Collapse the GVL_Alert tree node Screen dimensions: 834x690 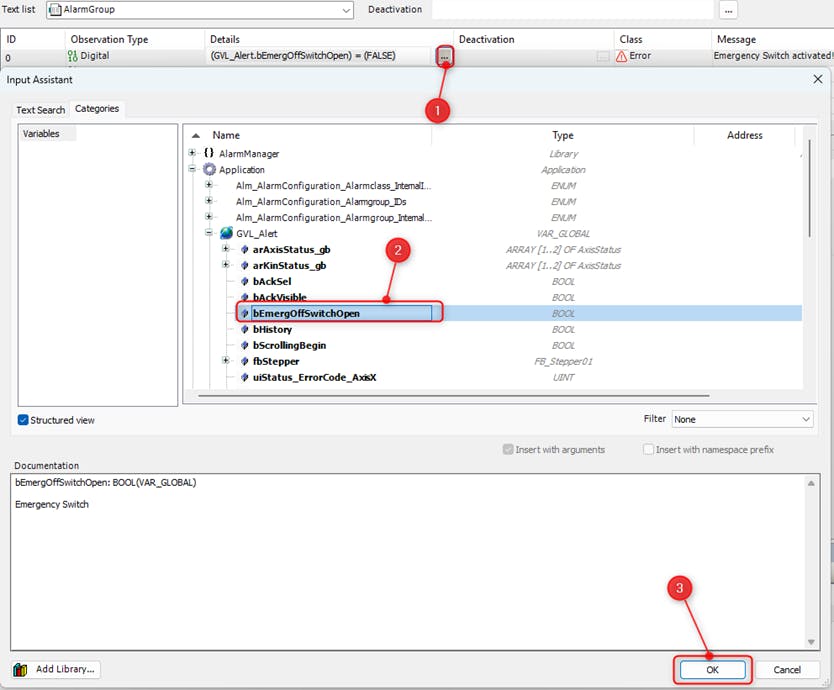coord(209,234)
